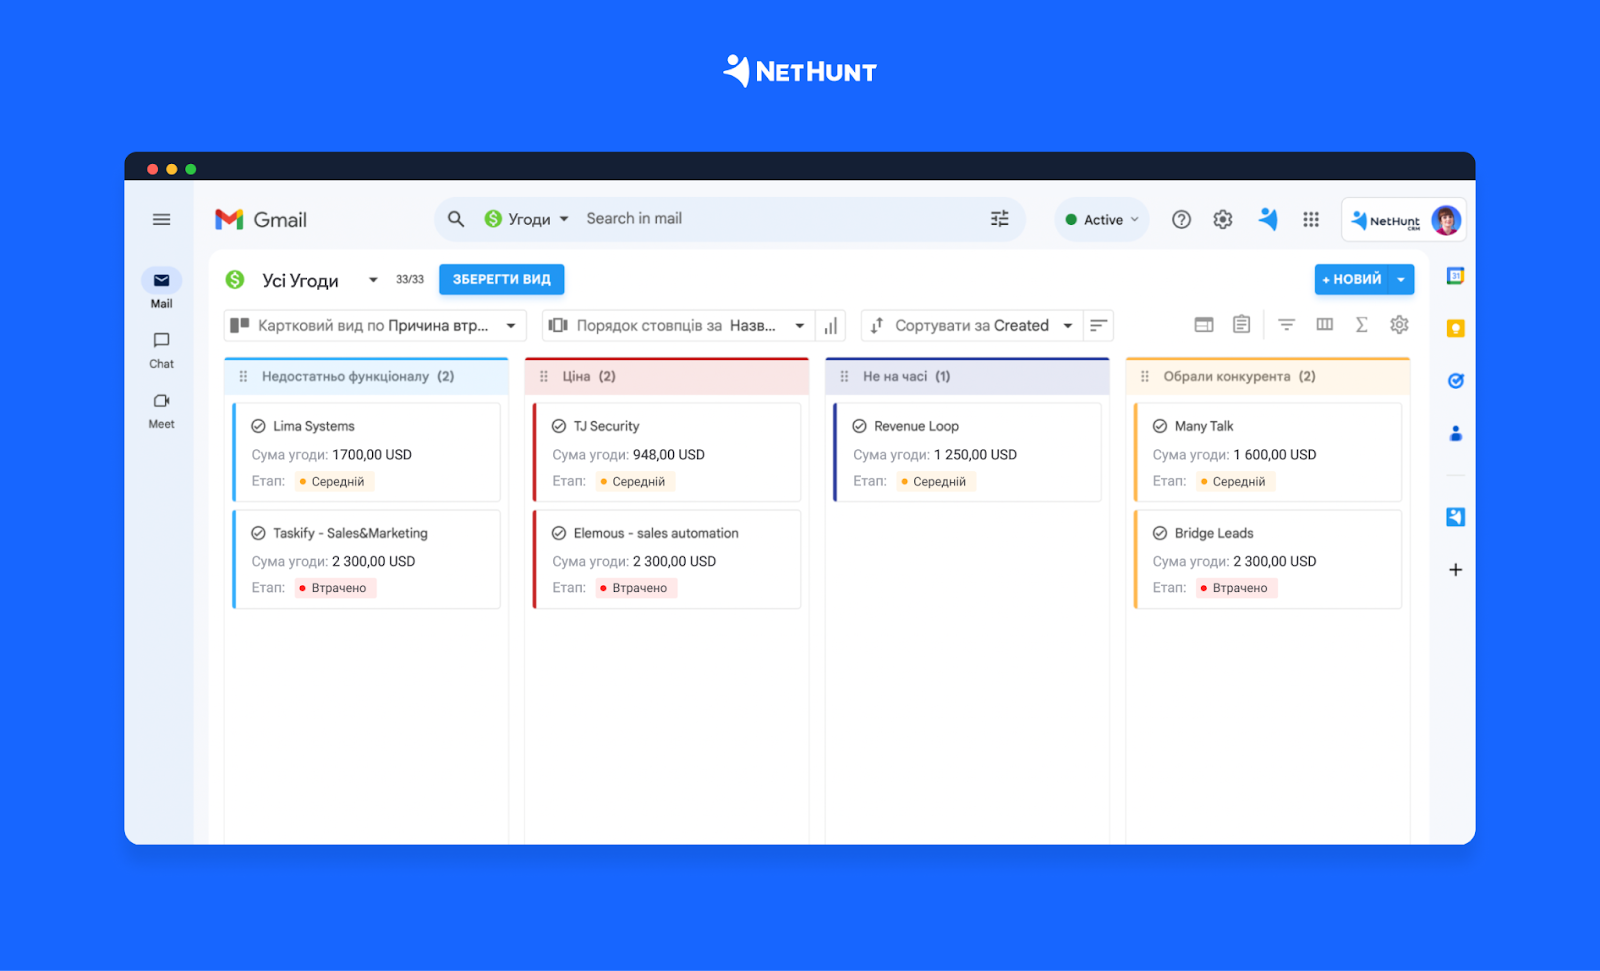
Task: Open the Elemous - sales automation deal
Action: (x=656, y=533)
